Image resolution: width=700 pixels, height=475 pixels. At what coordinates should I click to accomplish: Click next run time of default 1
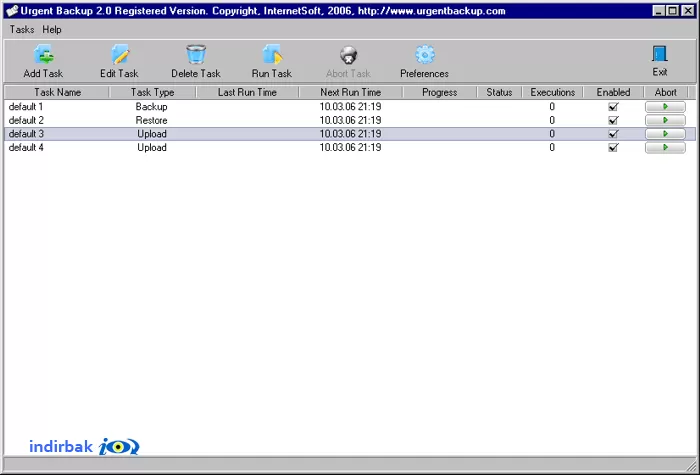click(x=350, y=107)
